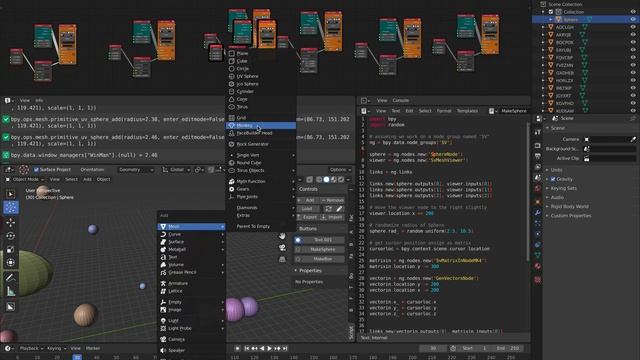Click the MakeBox button in Buttons panel
Image resolution: width=640 pixels, height=360 pixels.
click(322, 259)
